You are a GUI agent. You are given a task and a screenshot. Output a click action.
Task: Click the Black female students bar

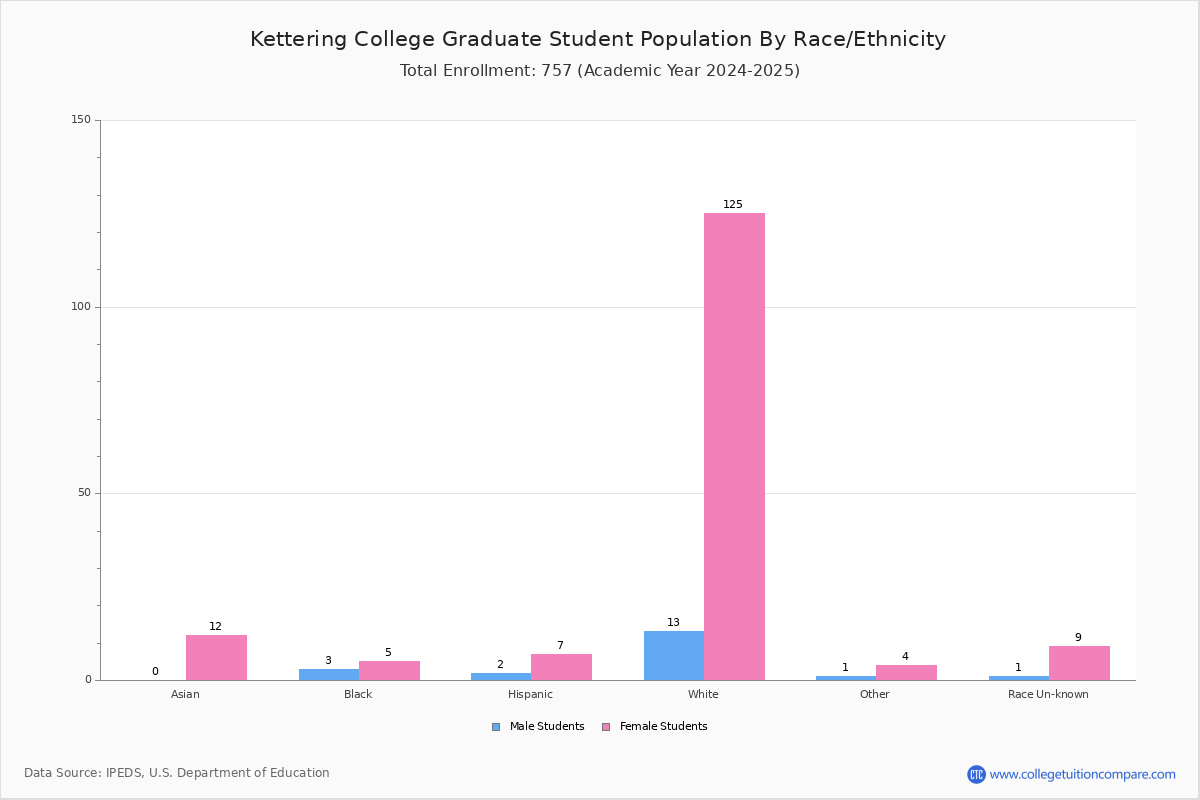[x=389, y=671]
